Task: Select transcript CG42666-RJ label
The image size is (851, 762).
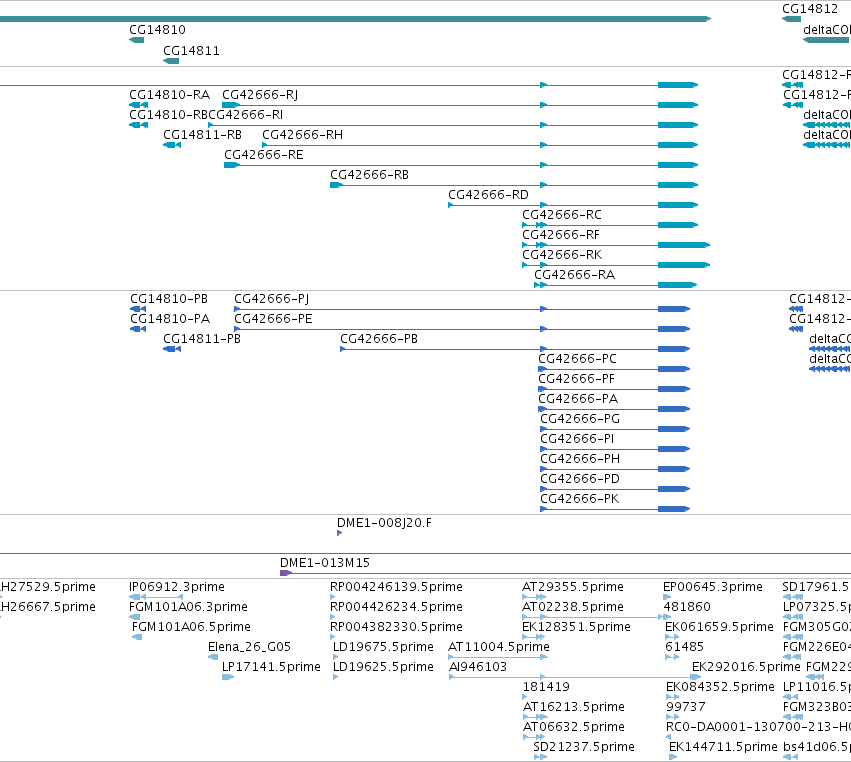Action: pyautogui.click(x=260, y=95)
